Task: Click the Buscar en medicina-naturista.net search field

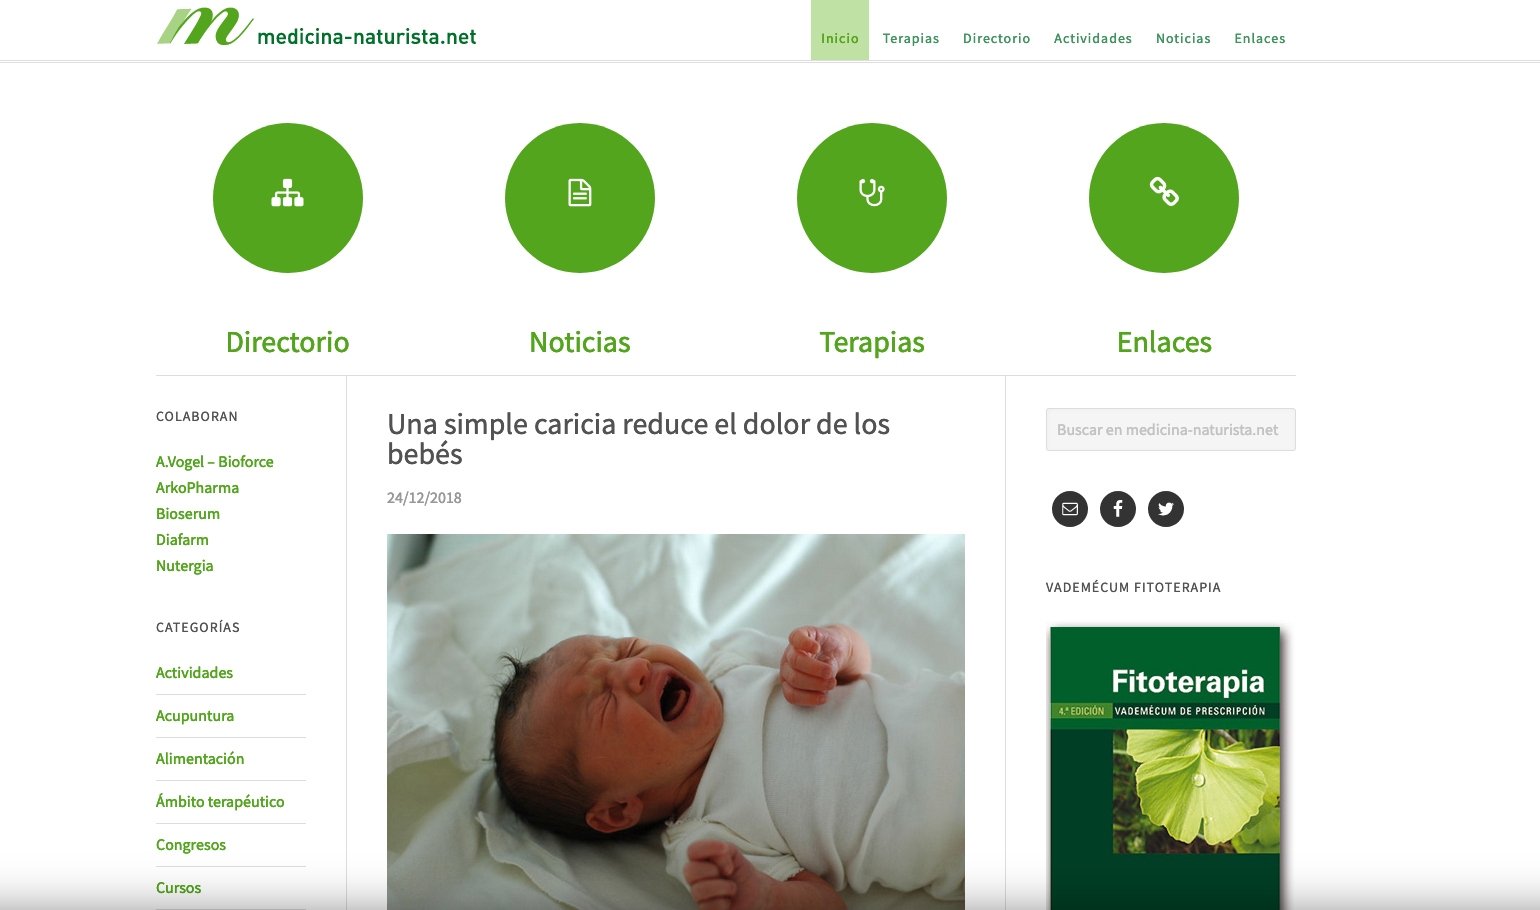Action: tap(1171, 429)
